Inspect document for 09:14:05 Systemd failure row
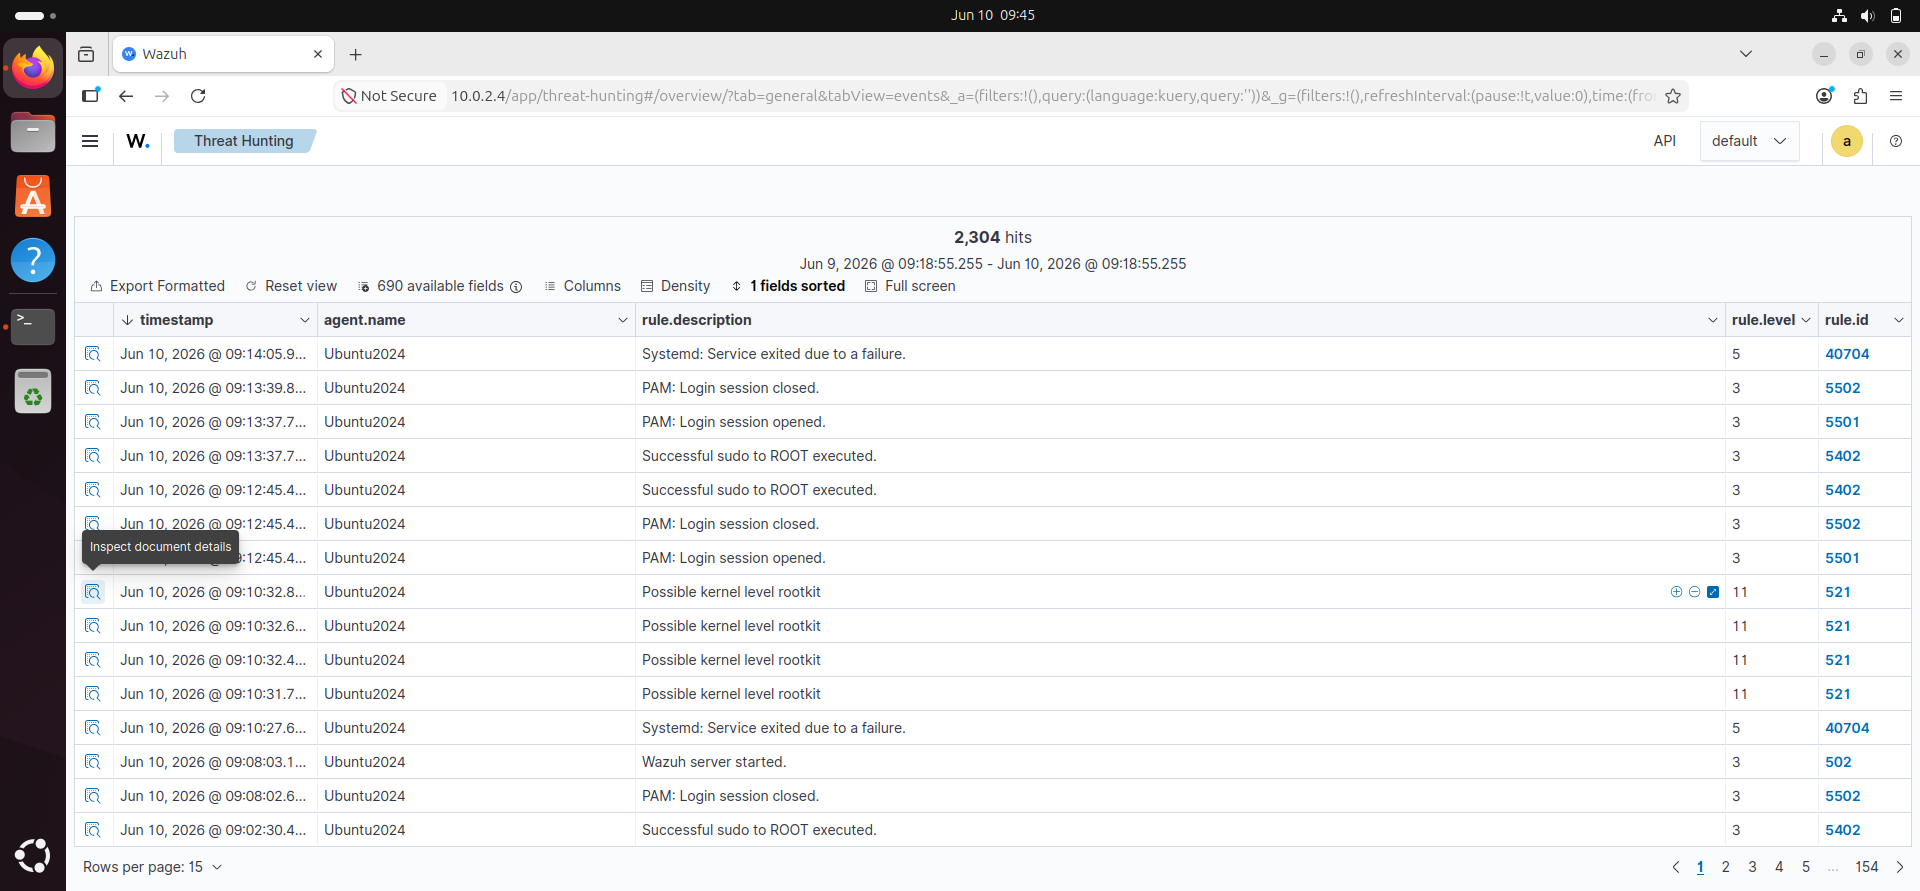Image resolution: width=1920 pixels, height=891 pixels. (93, 354)
